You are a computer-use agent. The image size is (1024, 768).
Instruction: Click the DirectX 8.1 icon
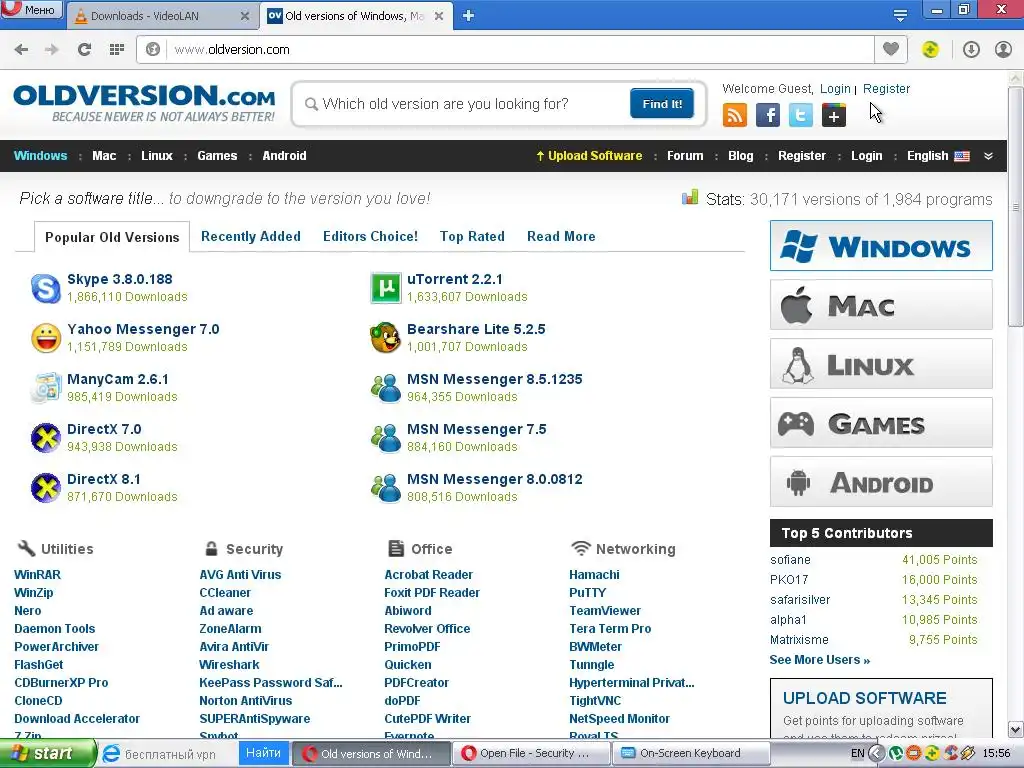coord(46,488)
